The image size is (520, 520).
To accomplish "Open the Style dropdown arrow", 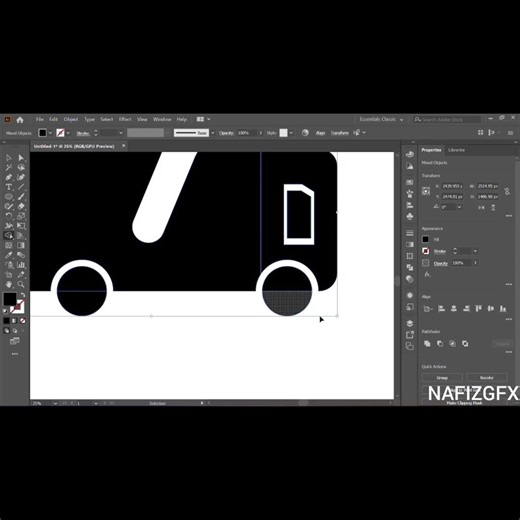I will [x=291, y=133].
